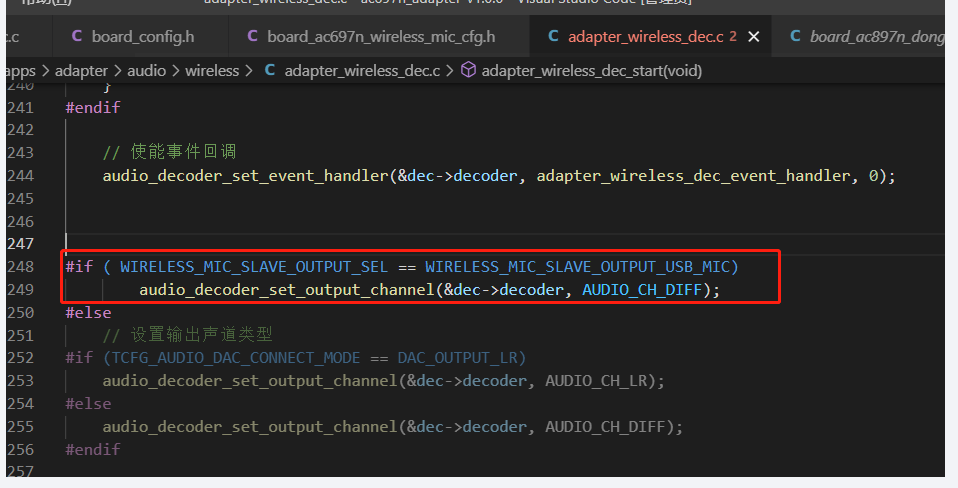This screenshot has width=958, height=488.
Task: Select the adapter_wireless_dec.c tab
Action: (x=645, y=37)
